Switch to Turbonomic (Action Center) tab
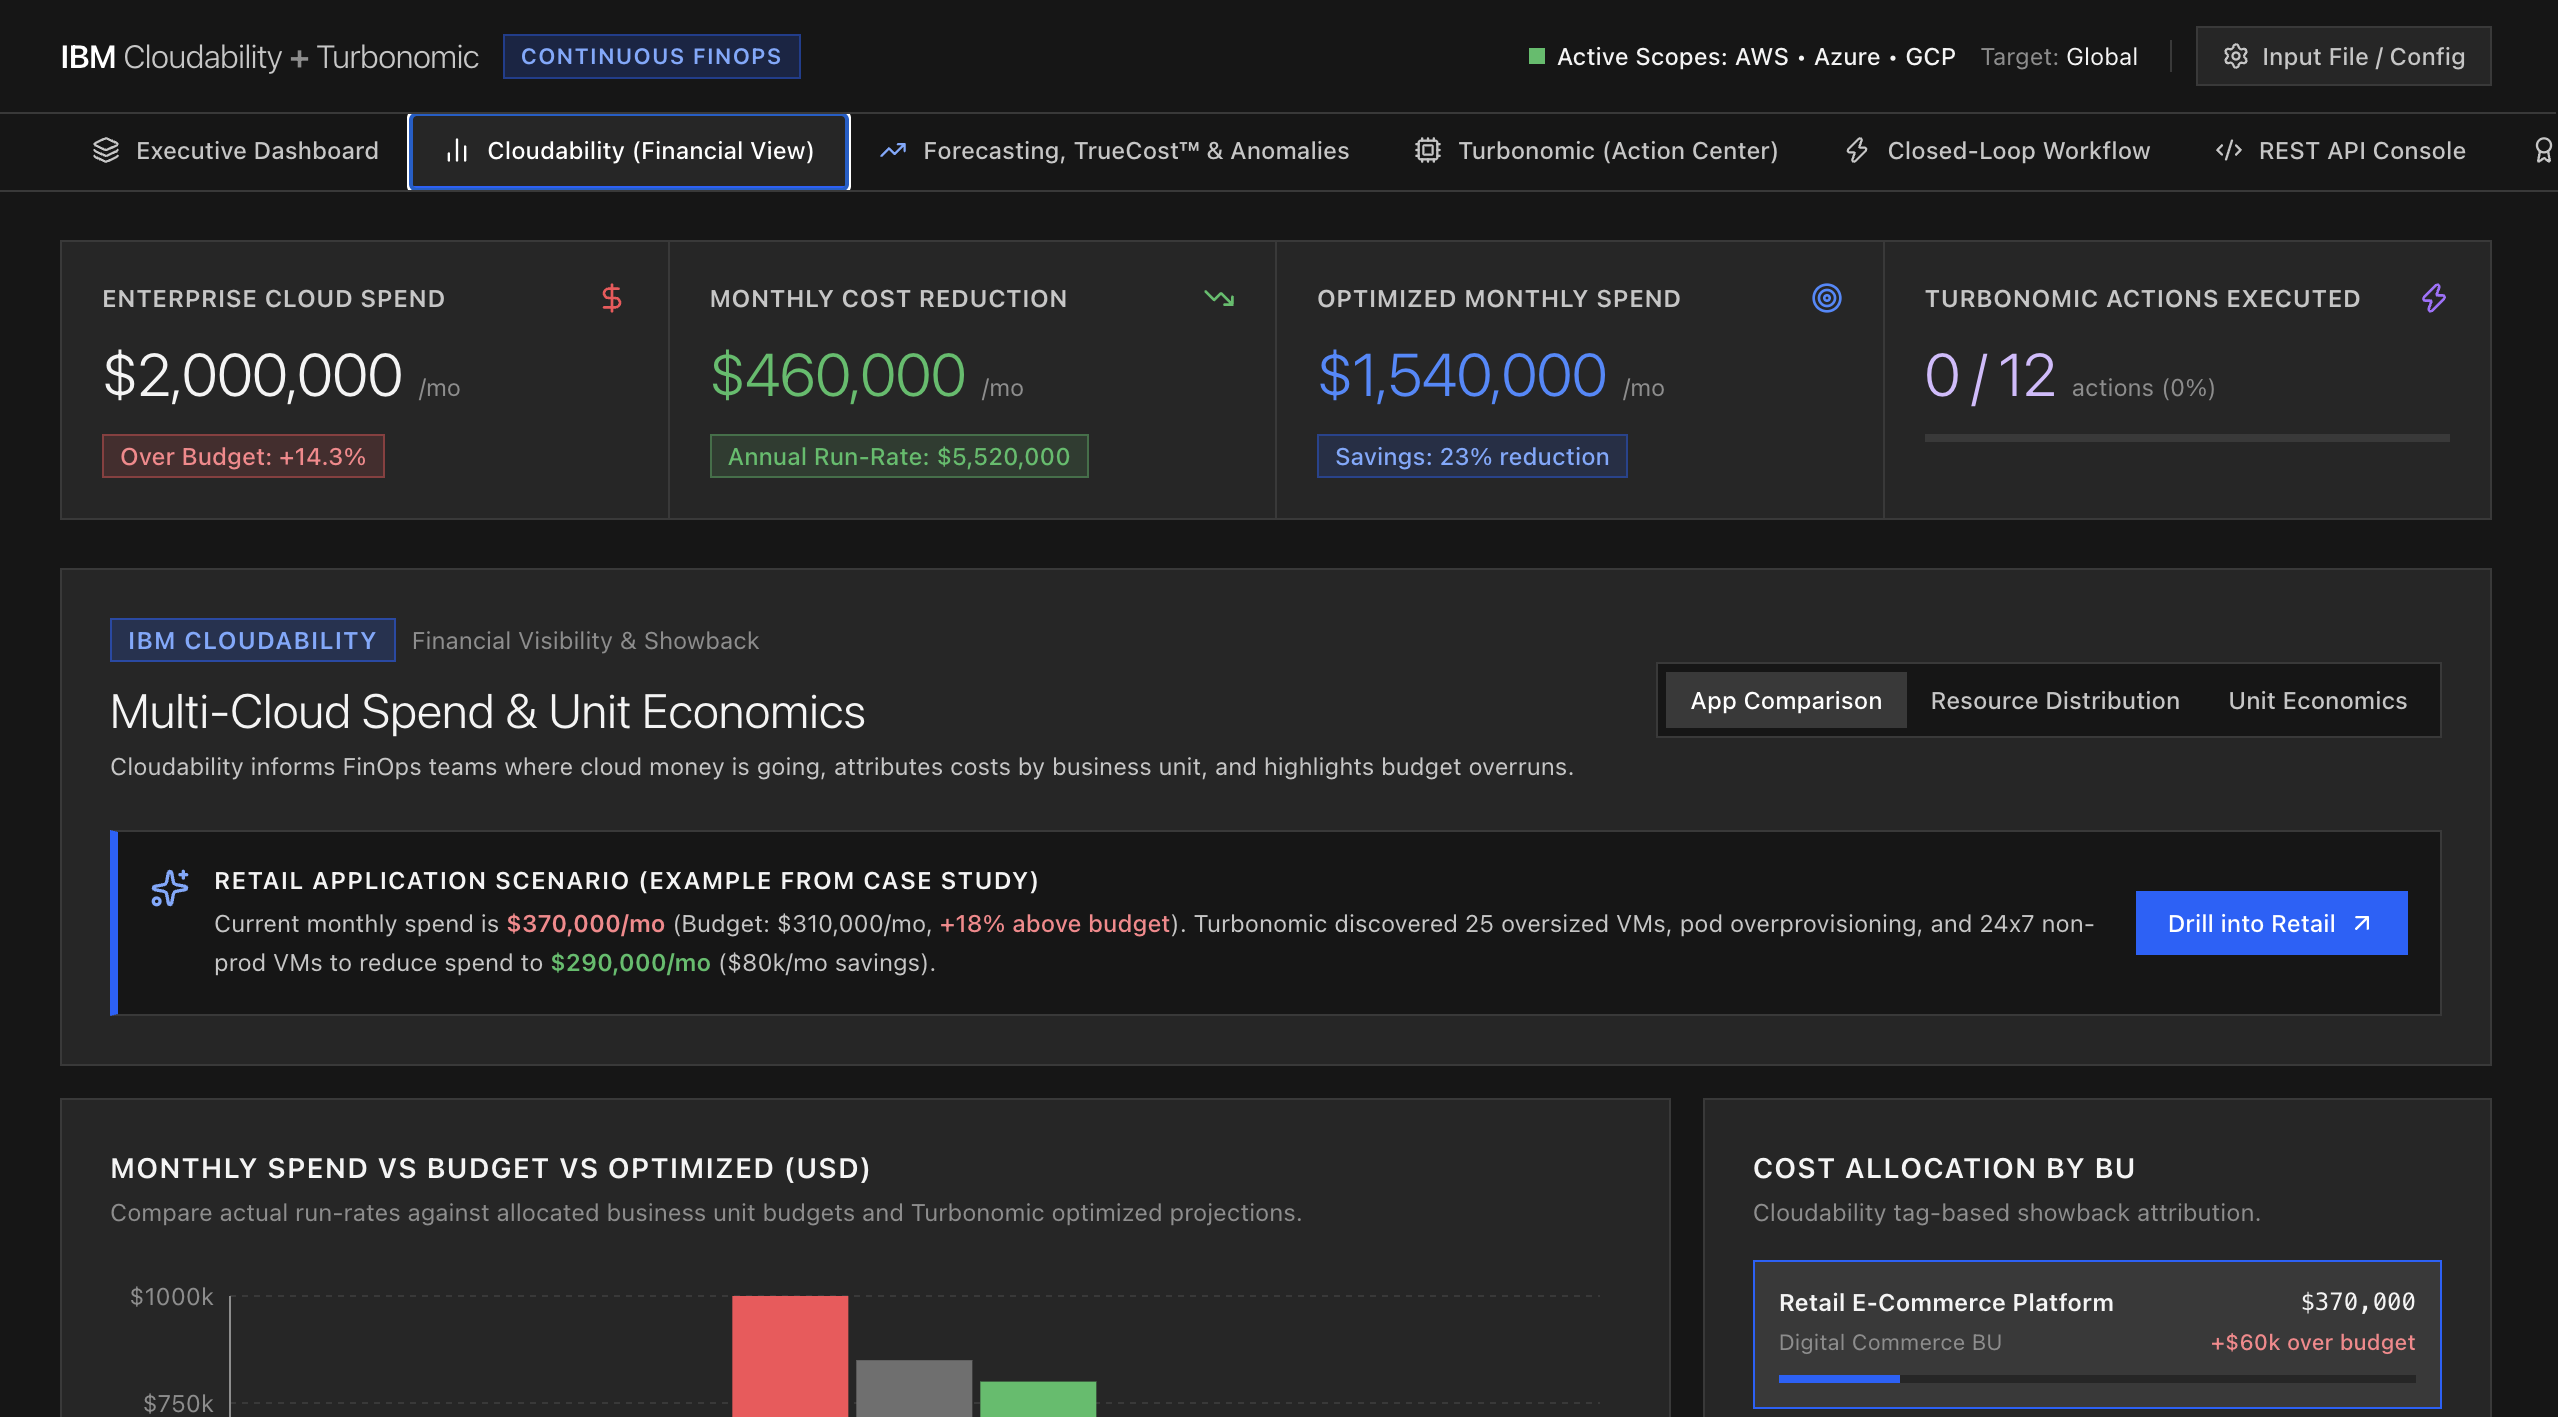This screenshot has height=1417, width=2558. click(1596, 151)
